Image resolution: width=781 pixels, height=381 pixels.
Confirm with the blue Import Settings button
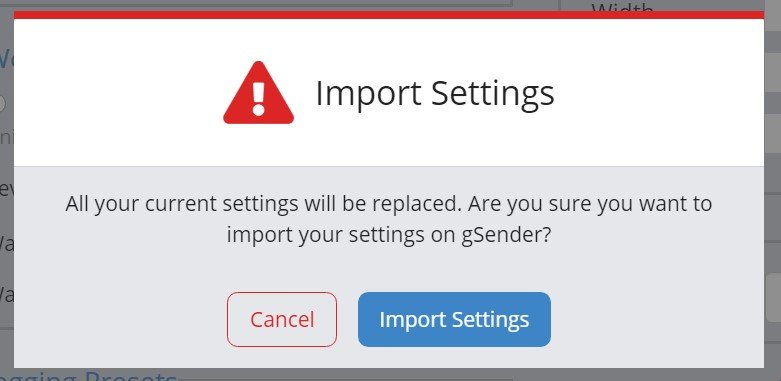[454, 319]
